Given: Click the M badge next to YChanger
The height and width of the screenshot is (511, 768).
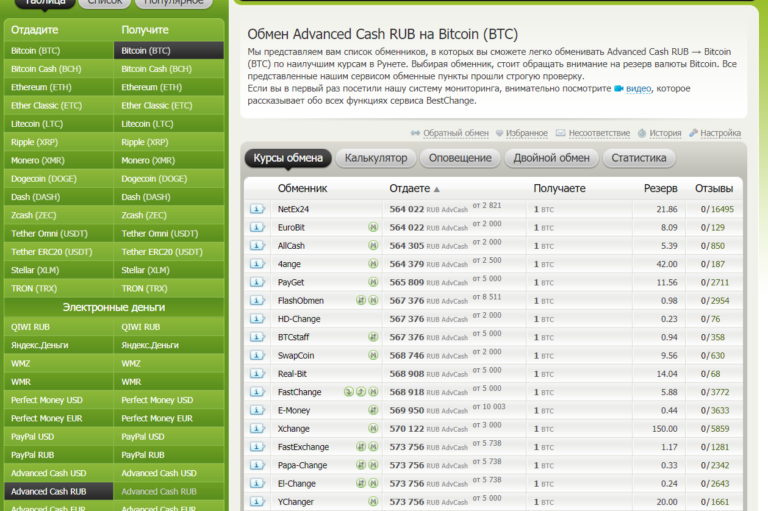Looking at the screenshot, I should click(x=373, y=502).
